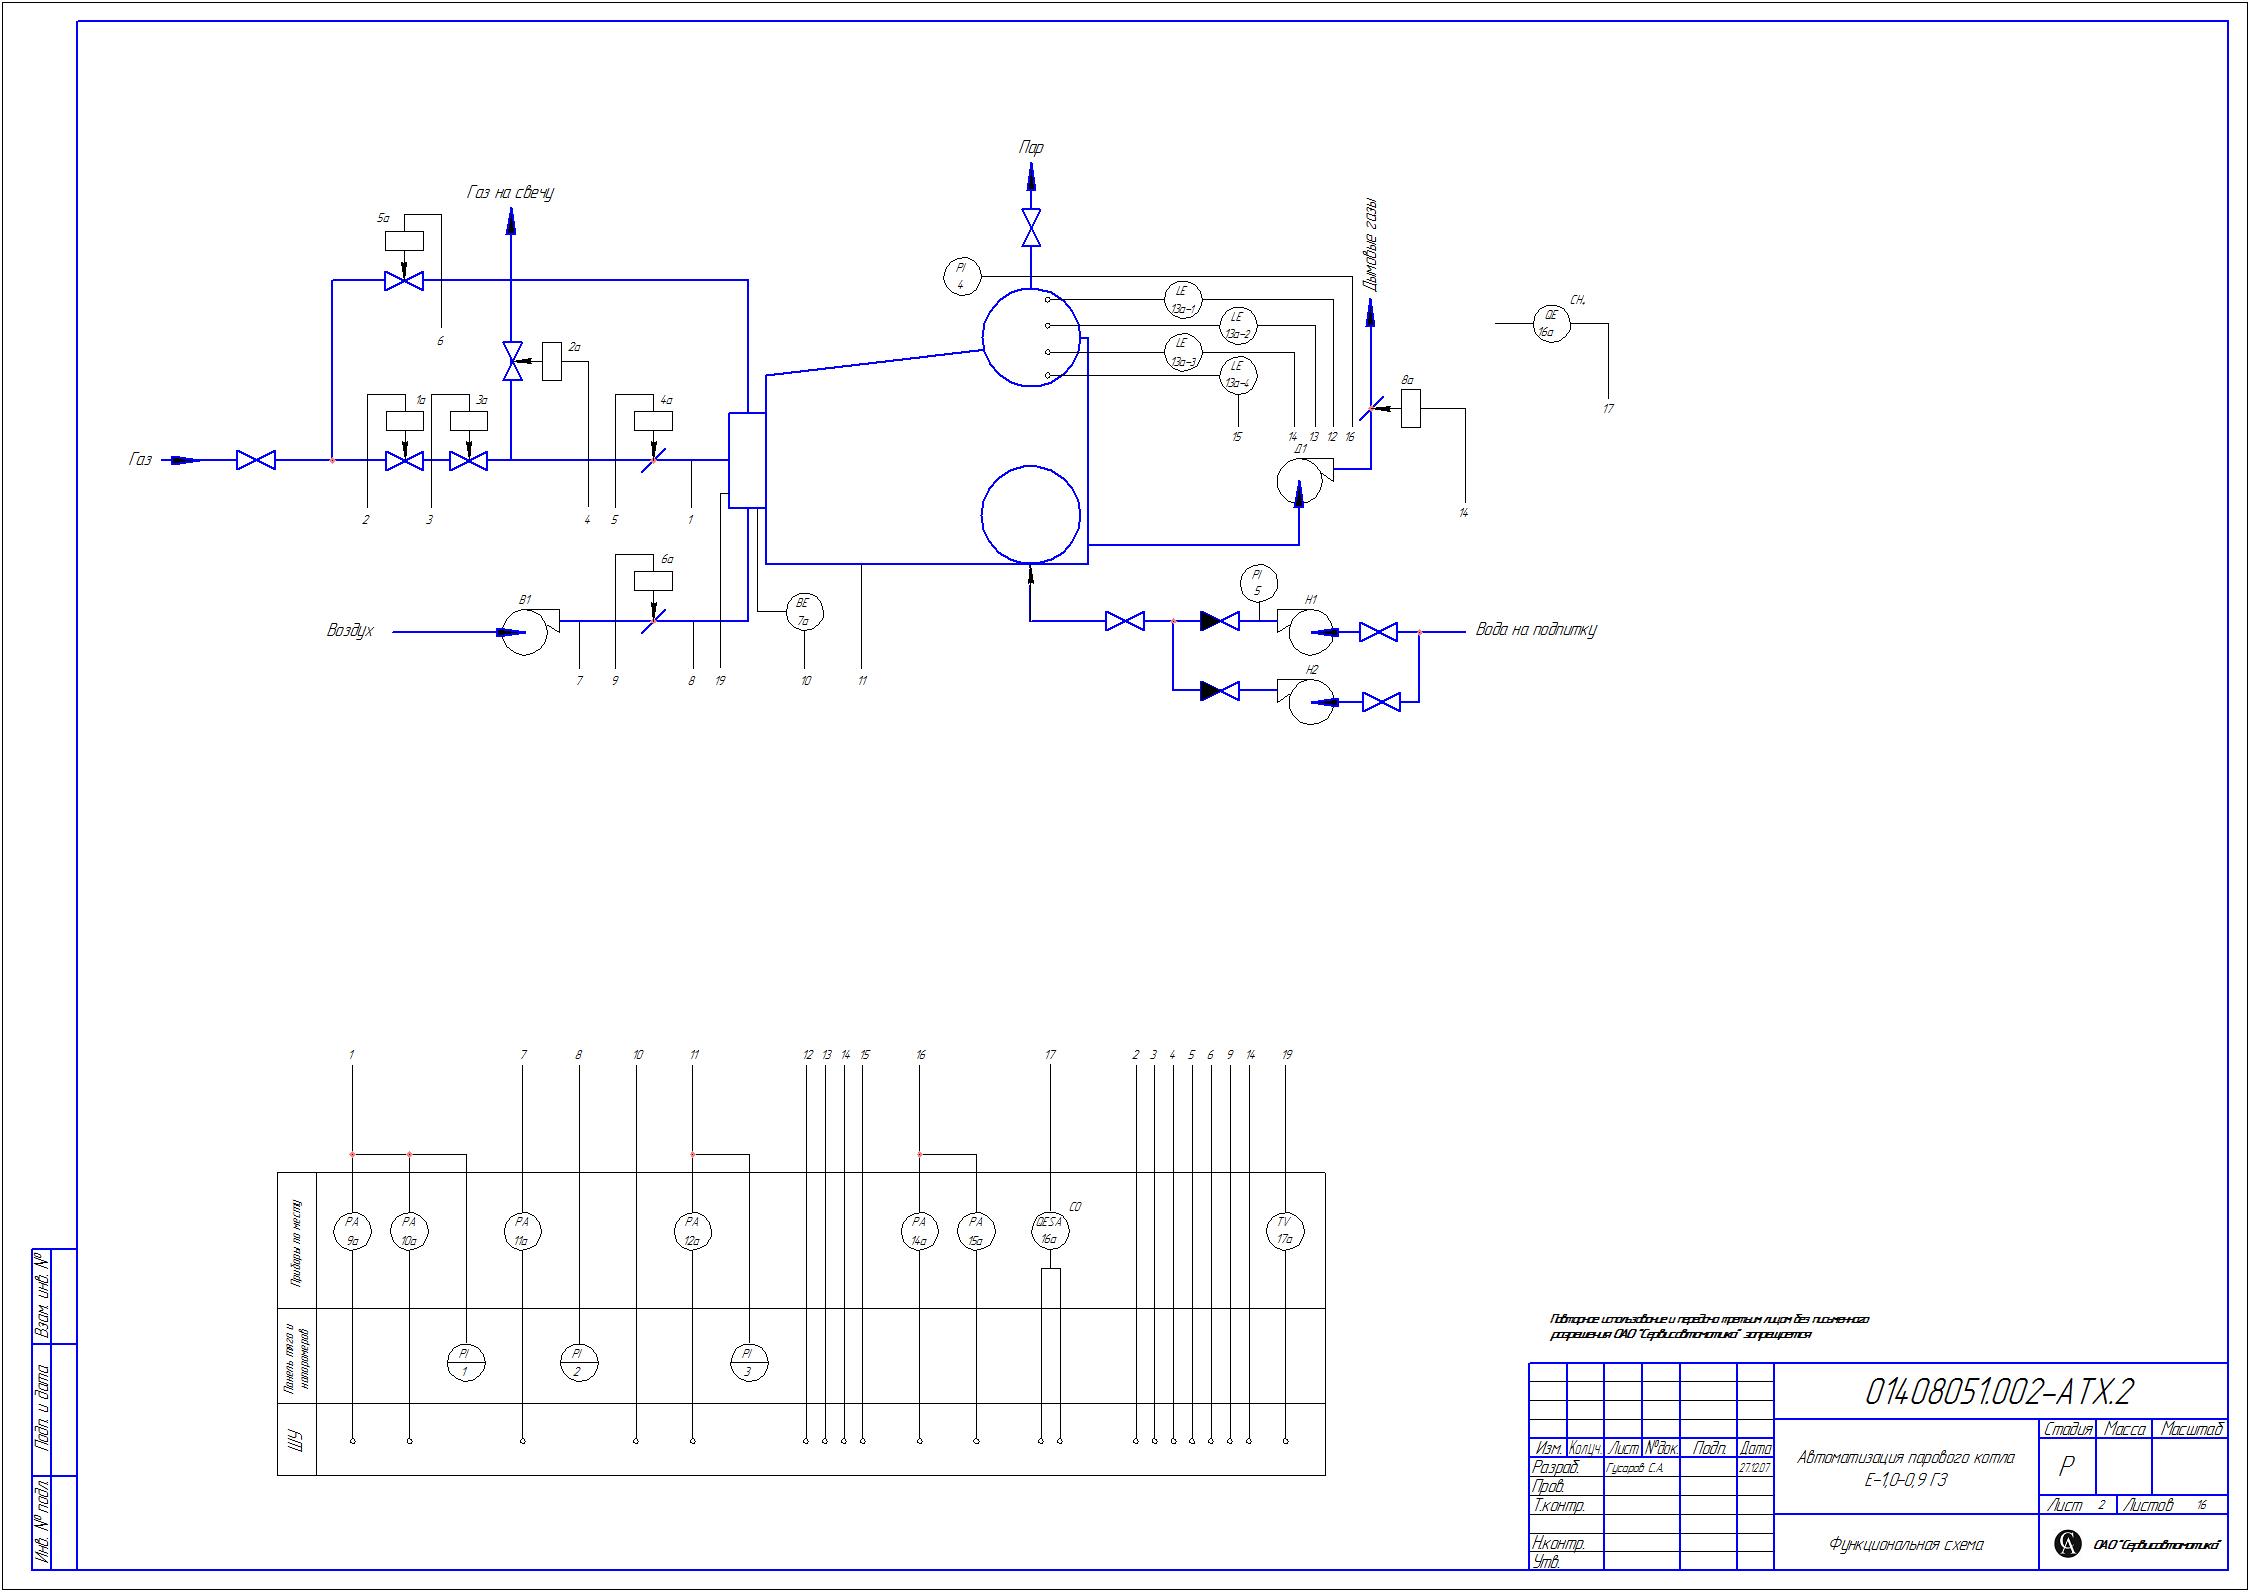Click the burner rectangle on boiler front
Viewport: 2249px width, 1592px height.
coord(747,460)
